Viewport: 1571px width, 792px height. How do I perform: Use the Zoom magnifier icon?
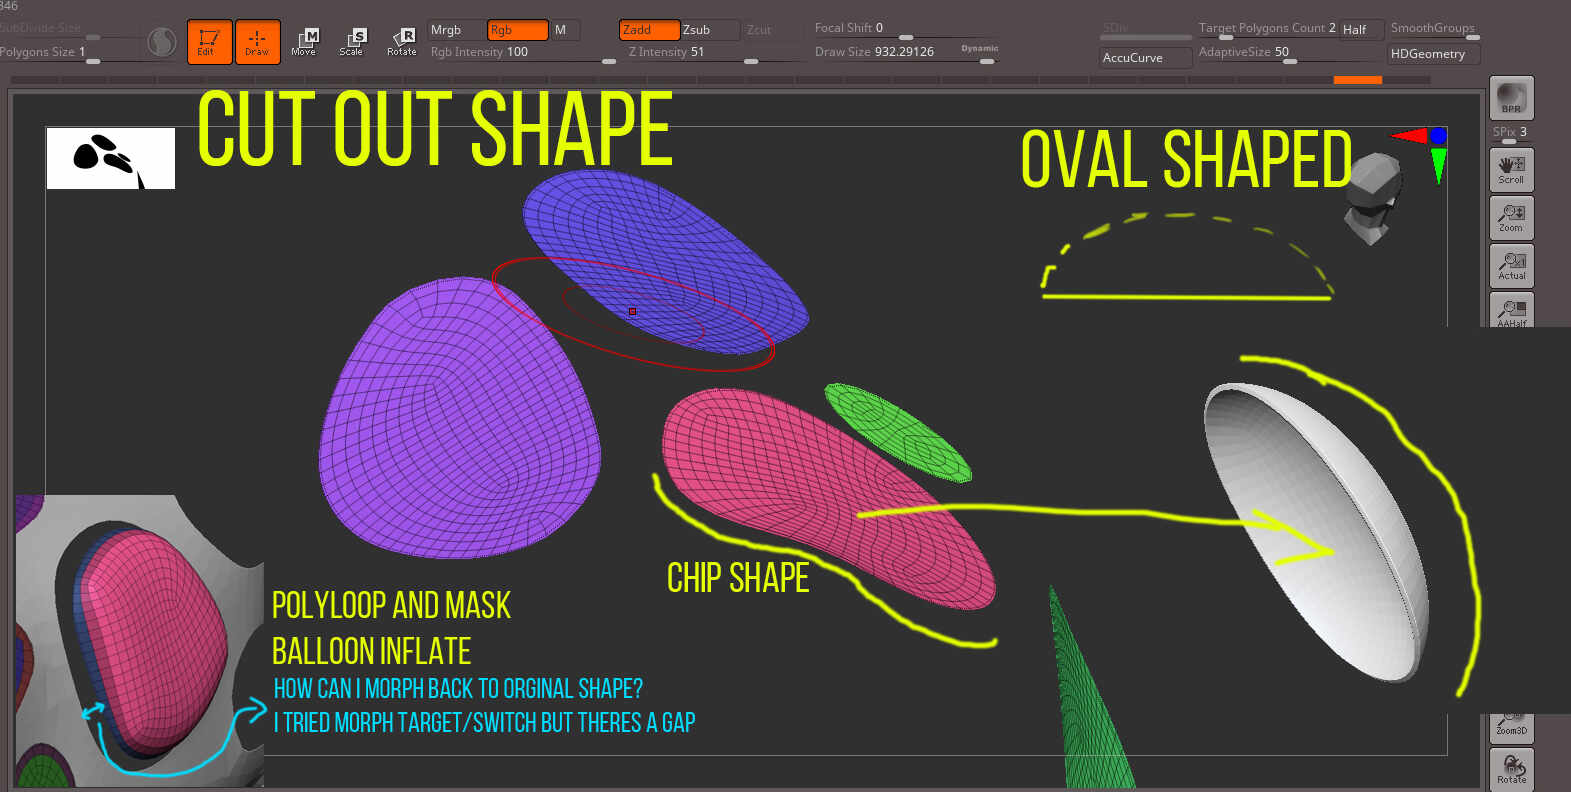1511,218
